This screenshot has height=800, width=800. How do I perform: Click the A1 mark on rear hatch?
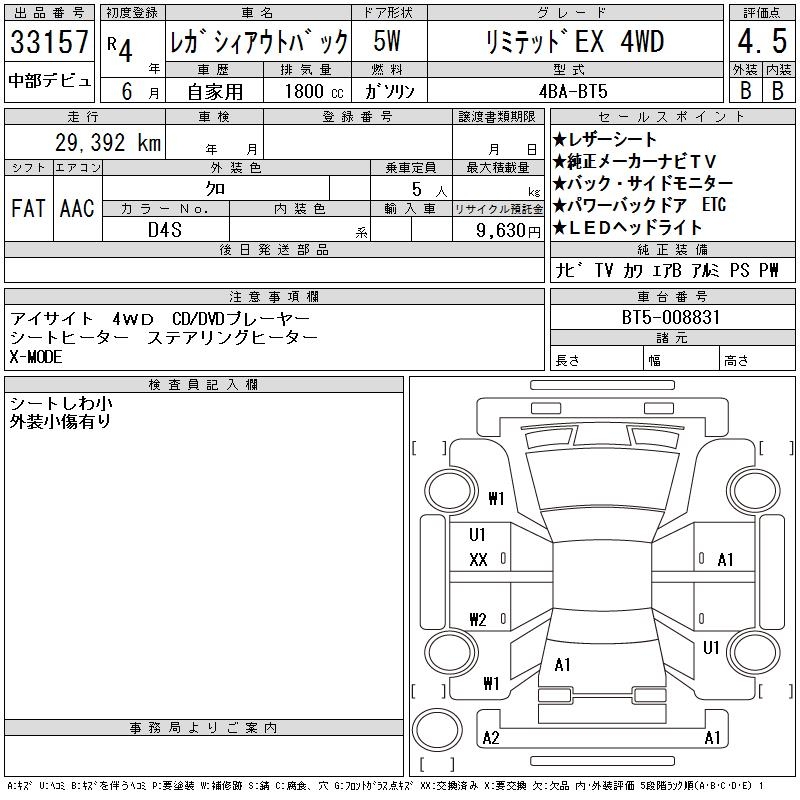tap(562, 665)
